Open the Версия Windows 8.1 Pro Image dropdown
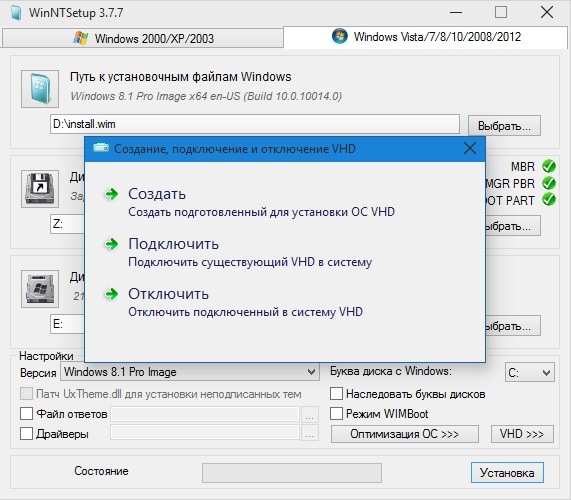 coord(190,372)
